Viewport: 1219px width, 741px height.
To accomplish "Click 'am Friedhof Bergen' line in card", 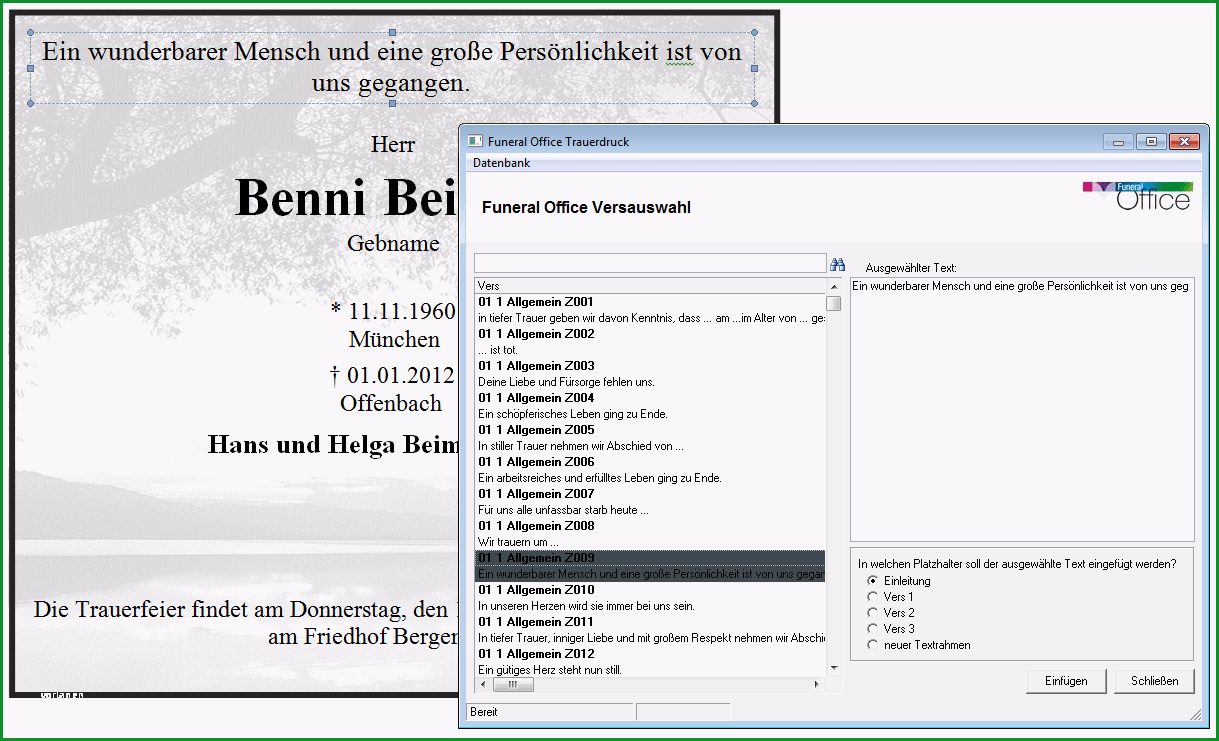I will click(x=363, y=637).
